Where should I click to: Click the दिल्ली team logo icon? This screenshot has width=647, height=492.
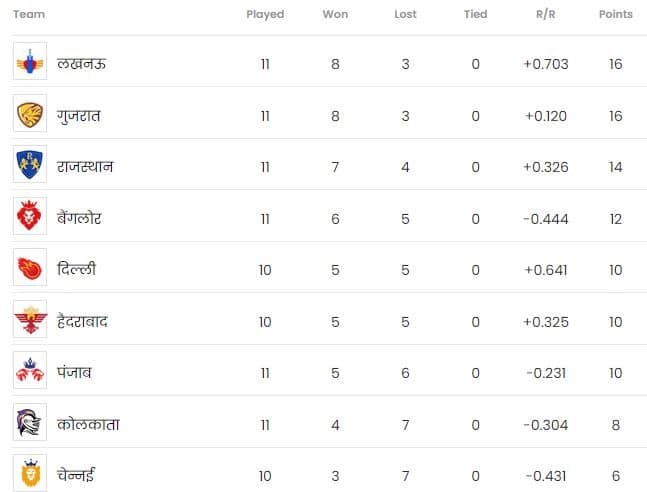[x=30, y=269]
